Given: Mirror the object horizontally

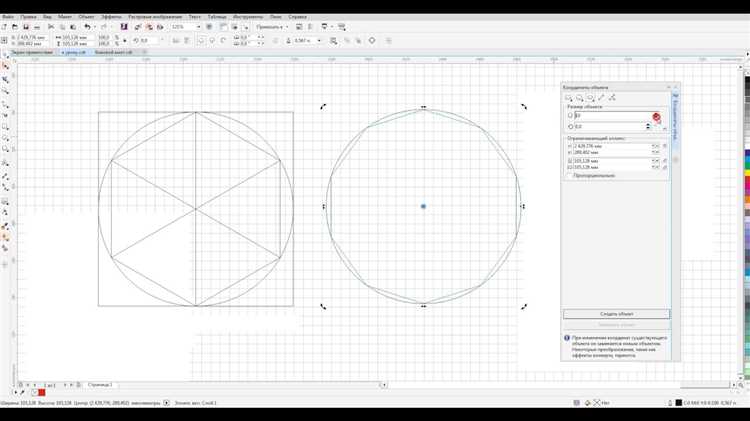Looking at the screenshot, I should coord(176,41).
